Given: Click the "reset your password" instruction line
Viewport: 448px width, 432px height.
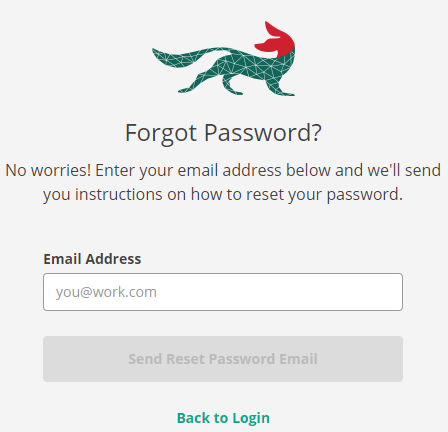Looking at the screenshot, I should (x=223, y=194).
